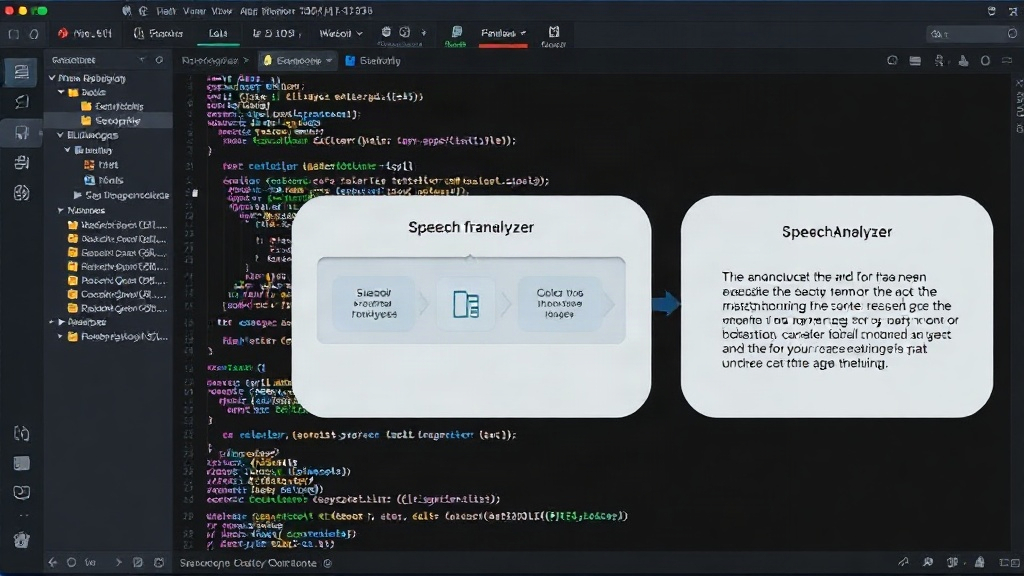Click the breadcrumb item left of the yellow-icon tab

209,61
